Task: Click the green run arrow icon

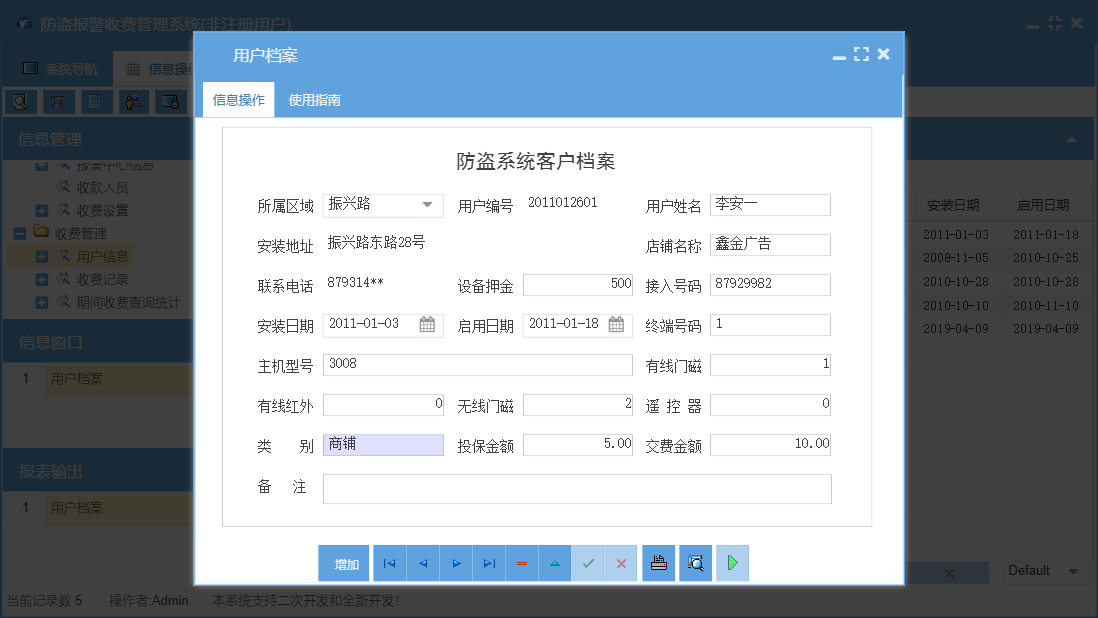Action: click(731, 563)
